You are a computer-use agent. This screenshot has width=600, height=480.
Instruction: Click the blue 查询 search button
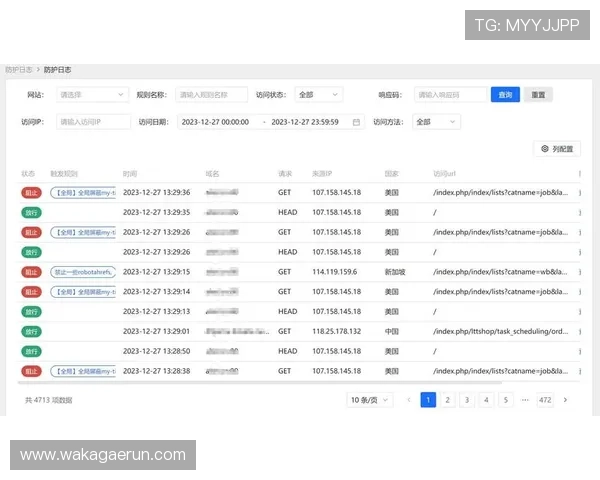click(x=505, y=95)
